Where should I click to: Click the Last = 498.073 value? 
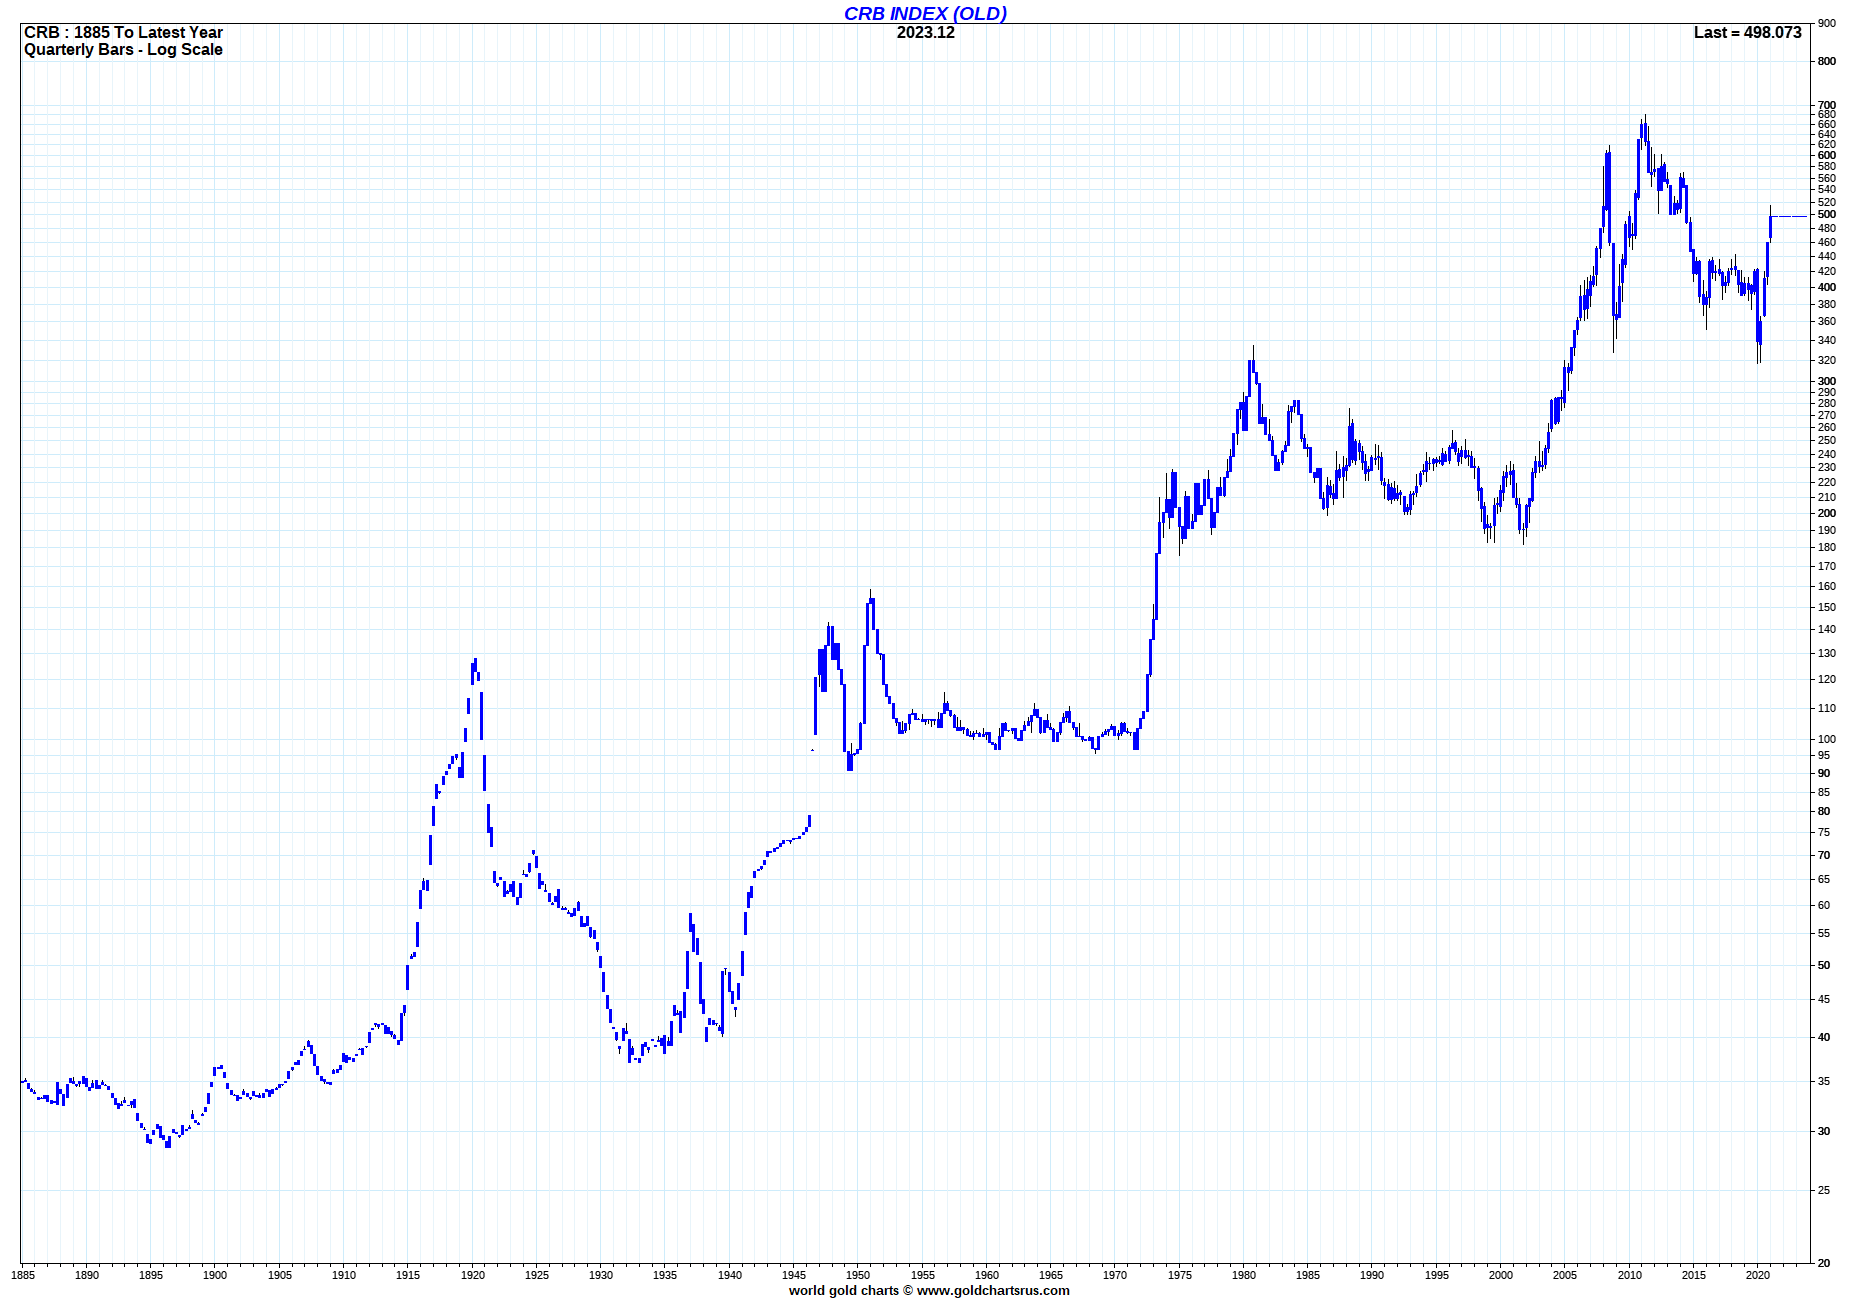point(1747,32)
